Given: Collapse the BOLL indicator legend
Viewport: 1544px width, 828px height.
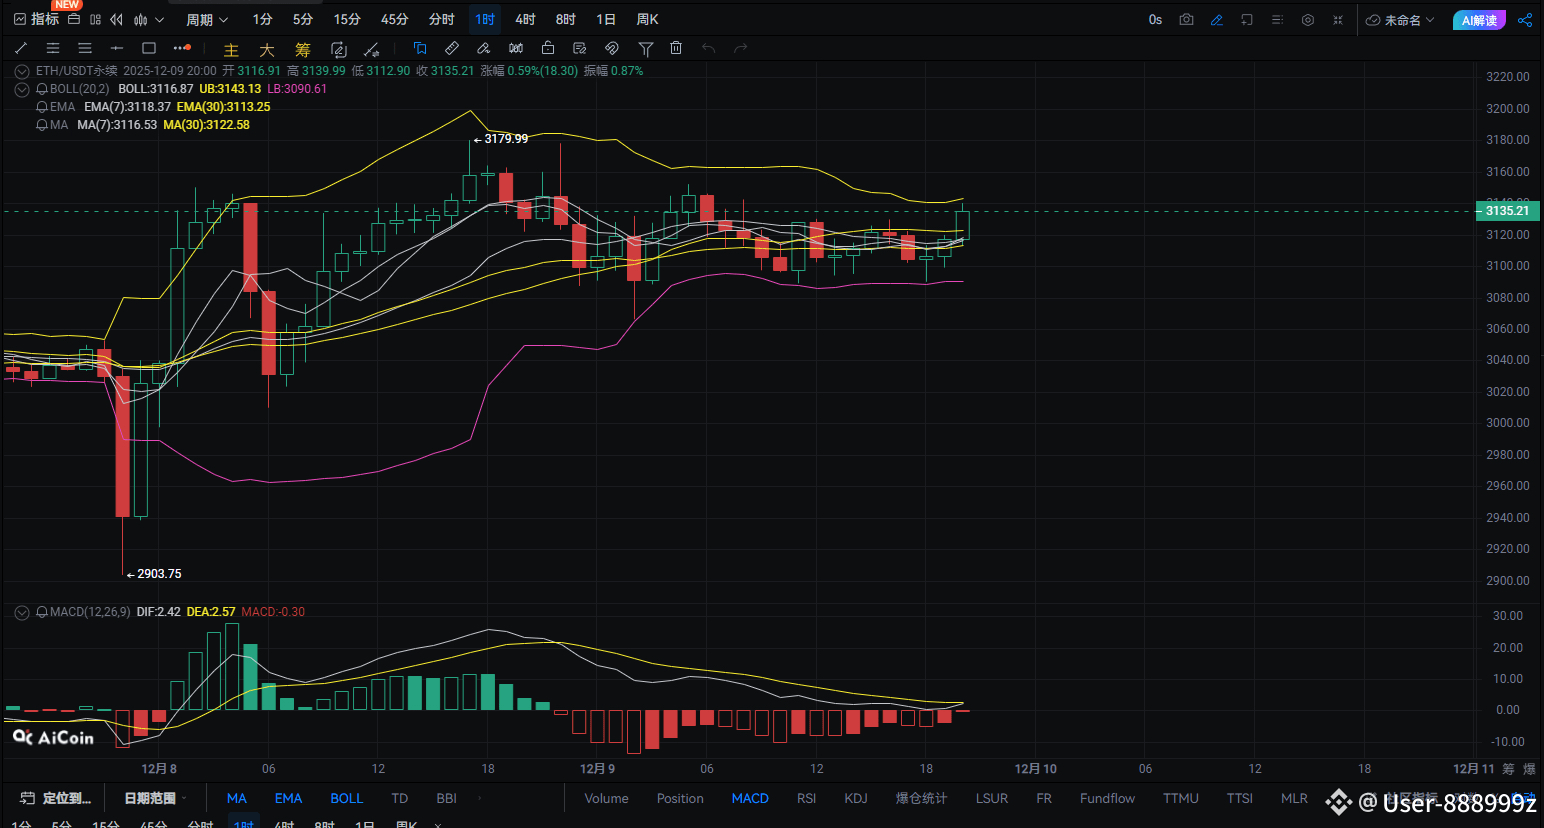Looking at the screenshot, I should click(22, 89).
